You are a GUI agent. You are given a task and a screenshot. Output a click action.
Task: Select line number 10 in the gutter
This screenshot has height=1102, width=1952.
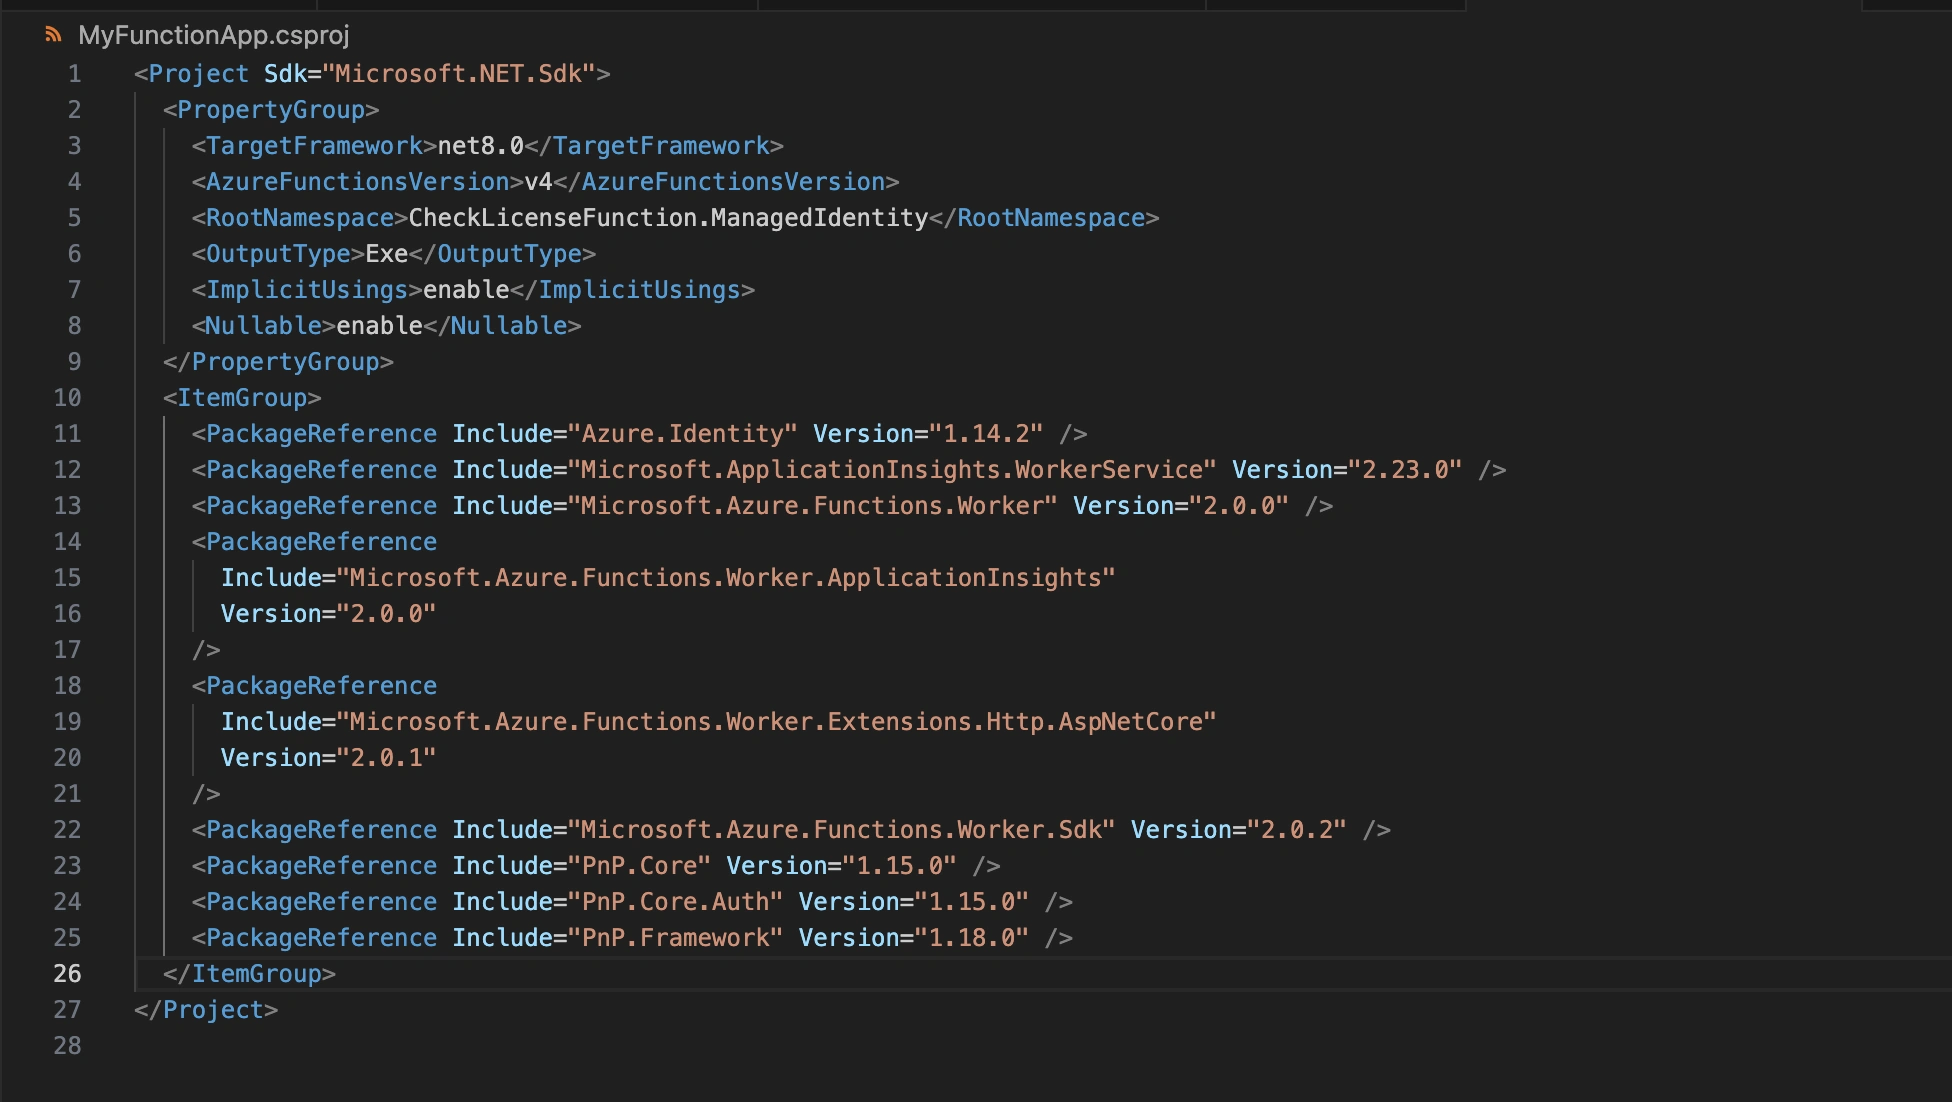(67, 398)
